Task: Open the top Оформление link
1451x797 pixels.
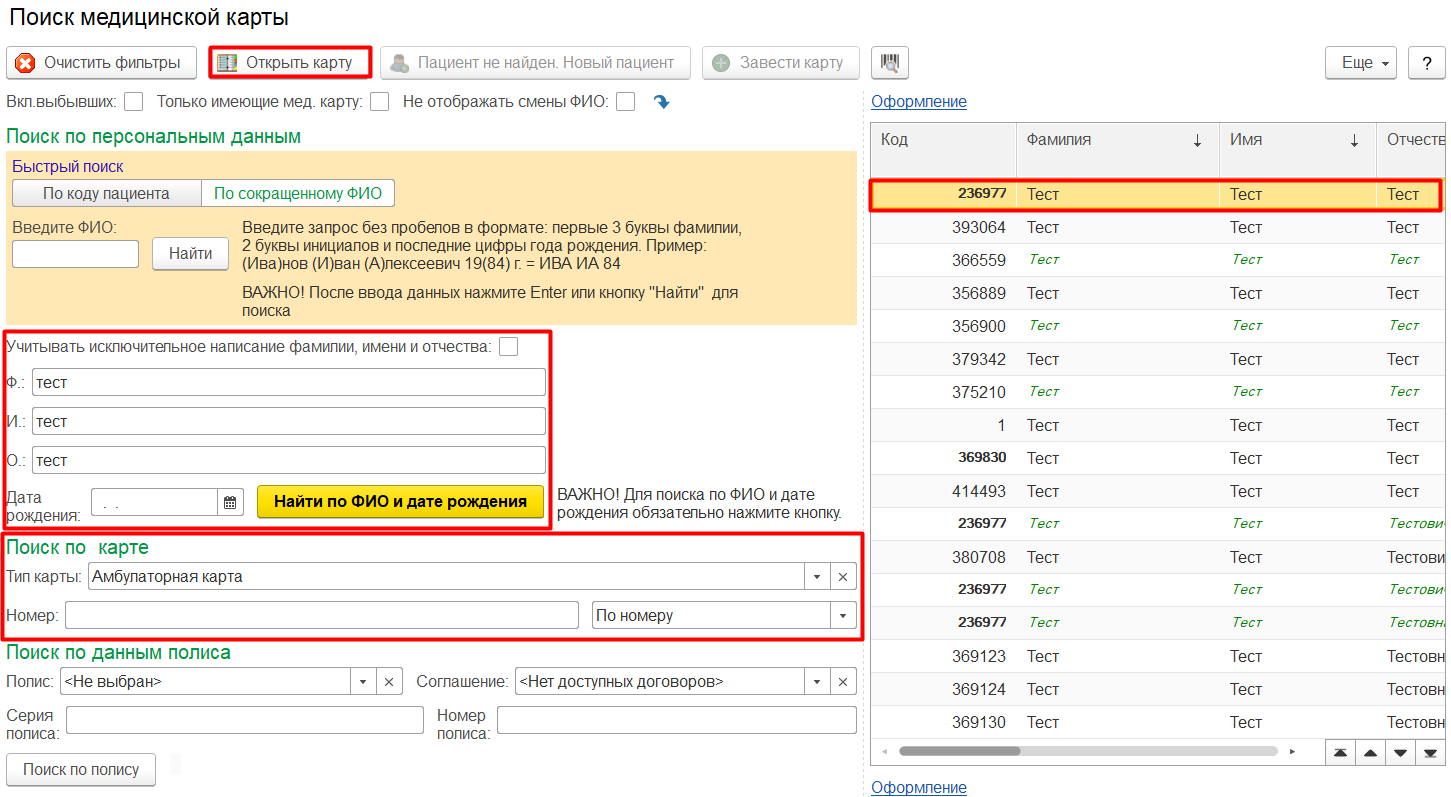Action: tap(919, 101)
